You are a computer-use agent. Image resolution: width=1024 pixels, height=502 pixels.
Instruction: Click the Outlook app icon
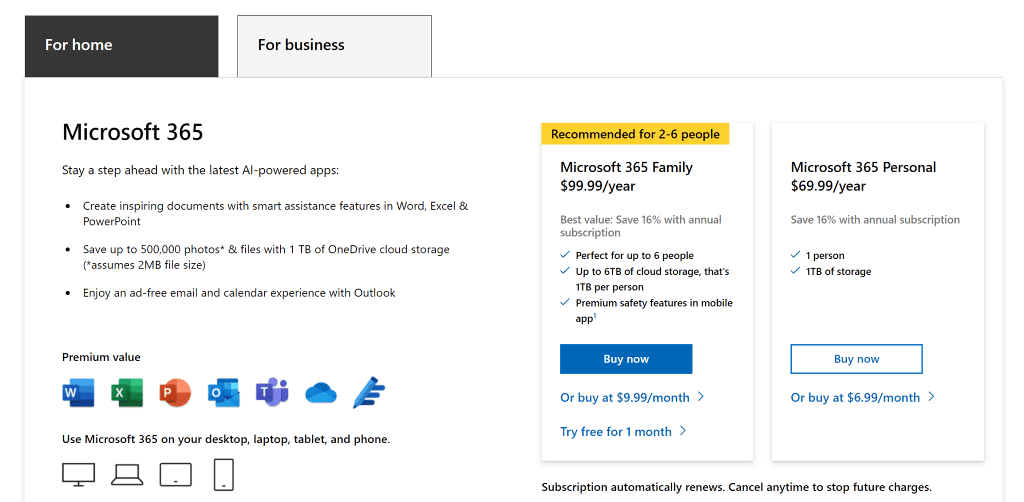click(223, 392)
